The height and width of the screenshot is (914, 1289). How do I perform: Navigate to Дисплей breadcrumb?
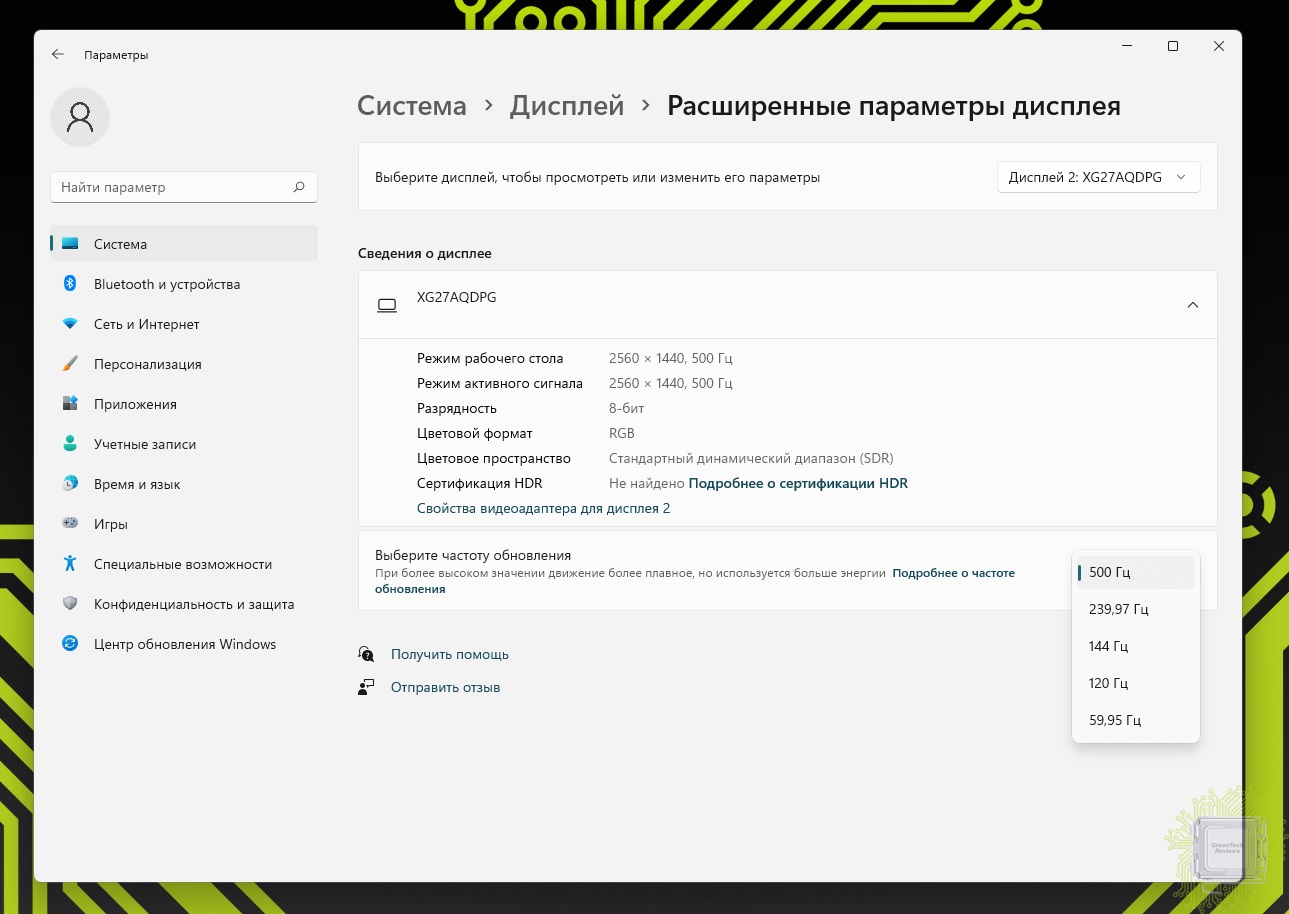click(x=566, y=106)
